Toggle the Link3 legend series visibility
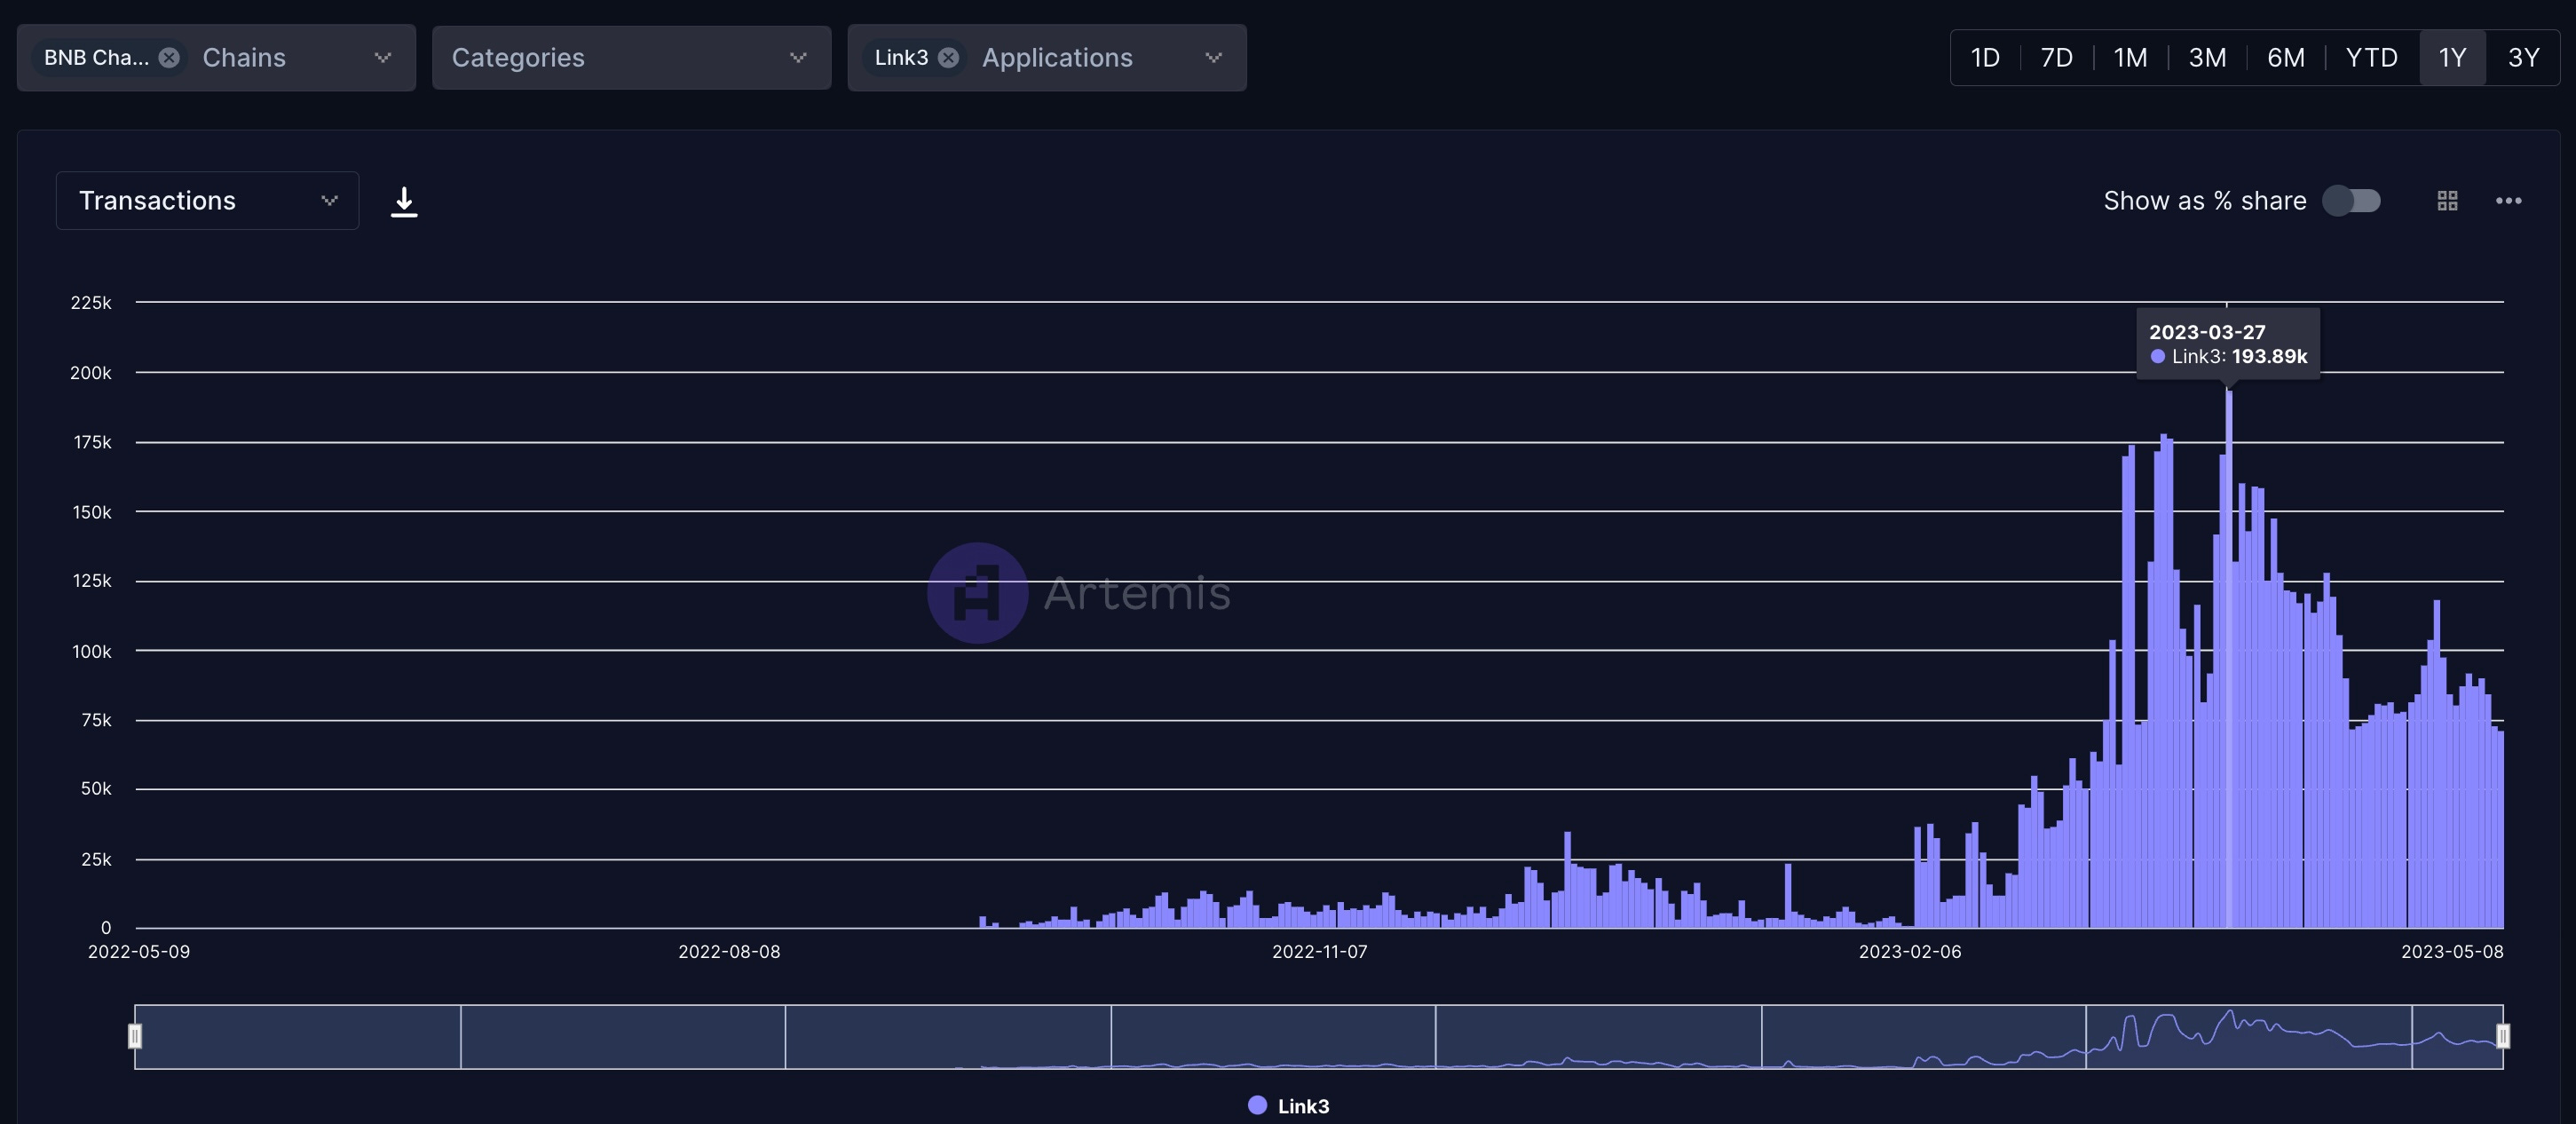The width and height of the screenshot is (2576, 1124). coord(1289,1106)
